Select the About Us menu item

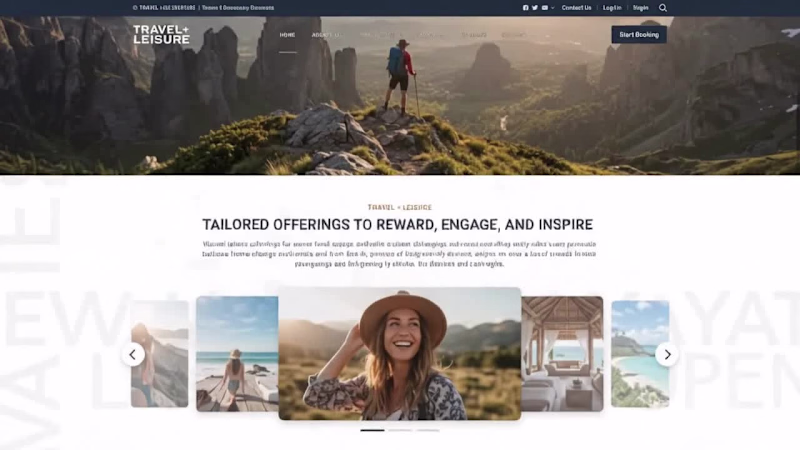[327, 35]
